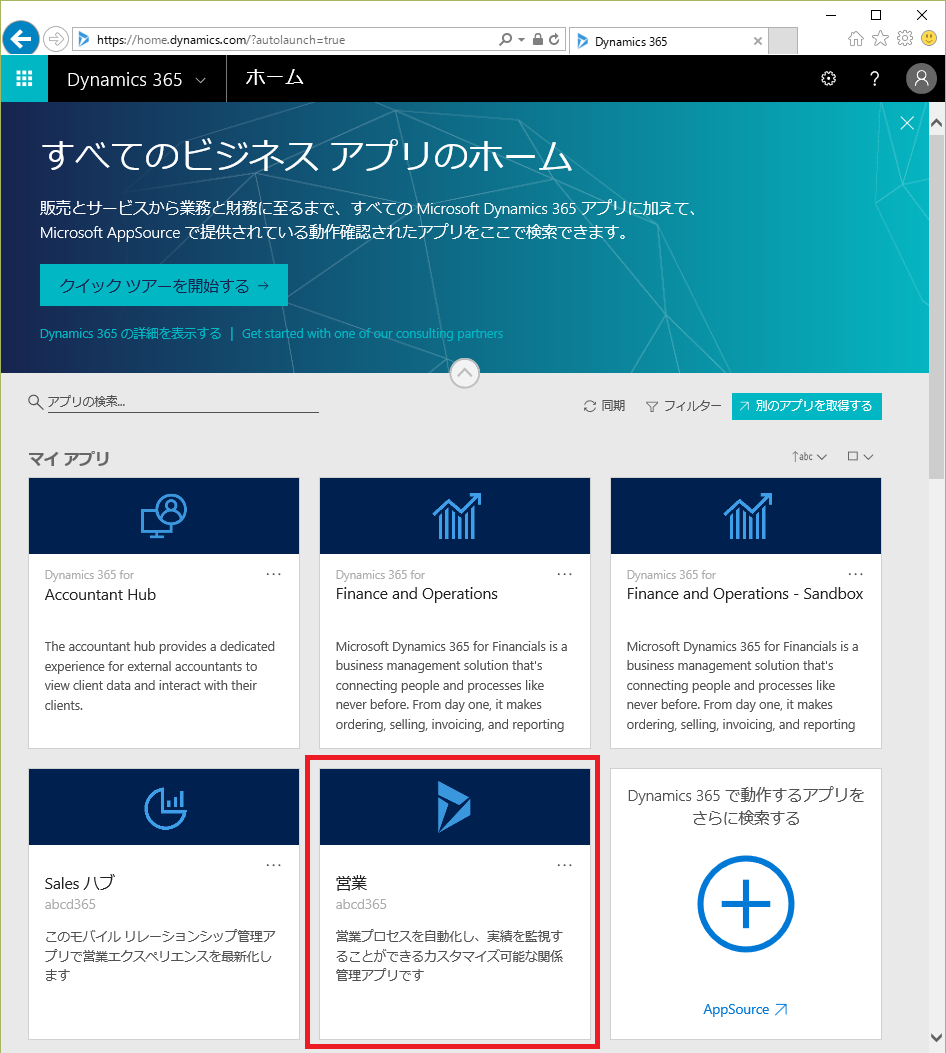Click the 'Finance and Operations - Sandbox' title
Screen dimensions: 946x1053
pos(745,594)
